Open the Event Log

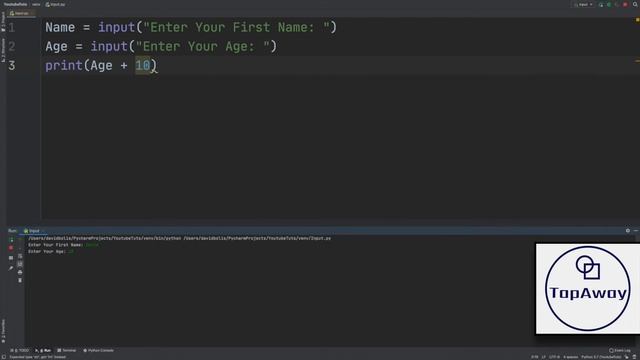pyautogui.click(x=620, y=350)
